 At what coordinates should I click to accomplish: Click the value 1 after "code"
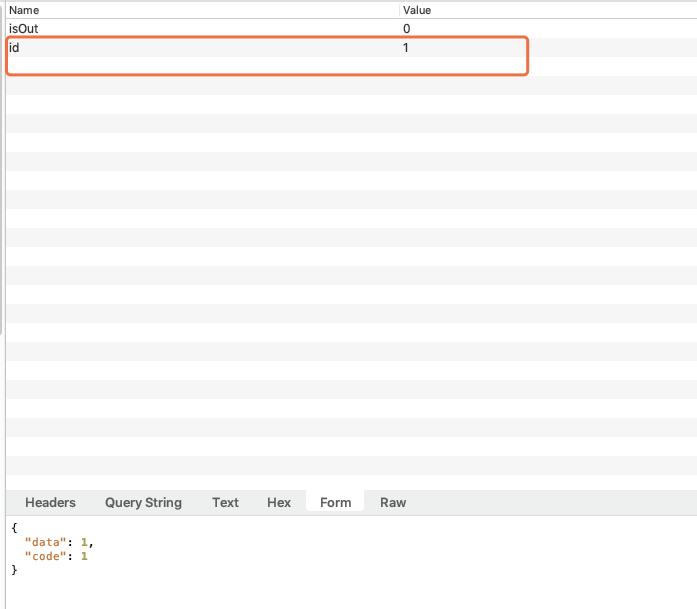tap(84, 556)
